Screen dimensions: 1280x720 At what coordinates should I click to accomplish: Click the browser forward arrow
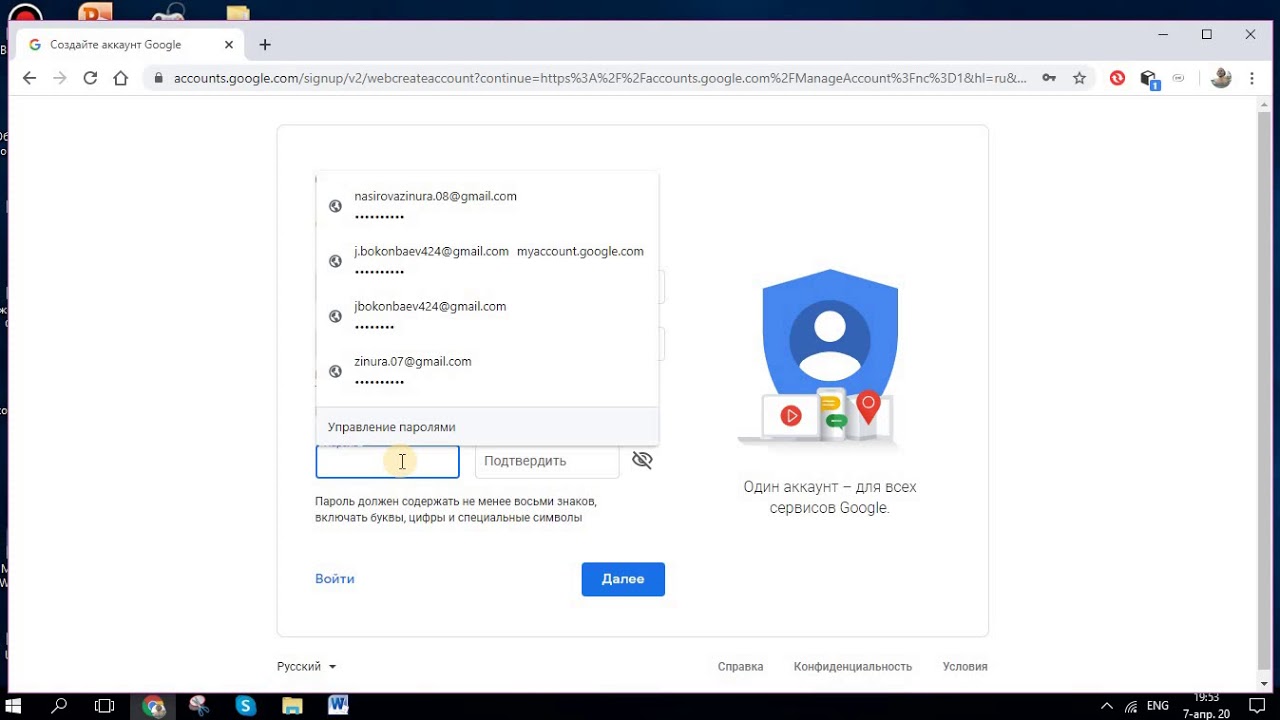[x=60, y=78]
